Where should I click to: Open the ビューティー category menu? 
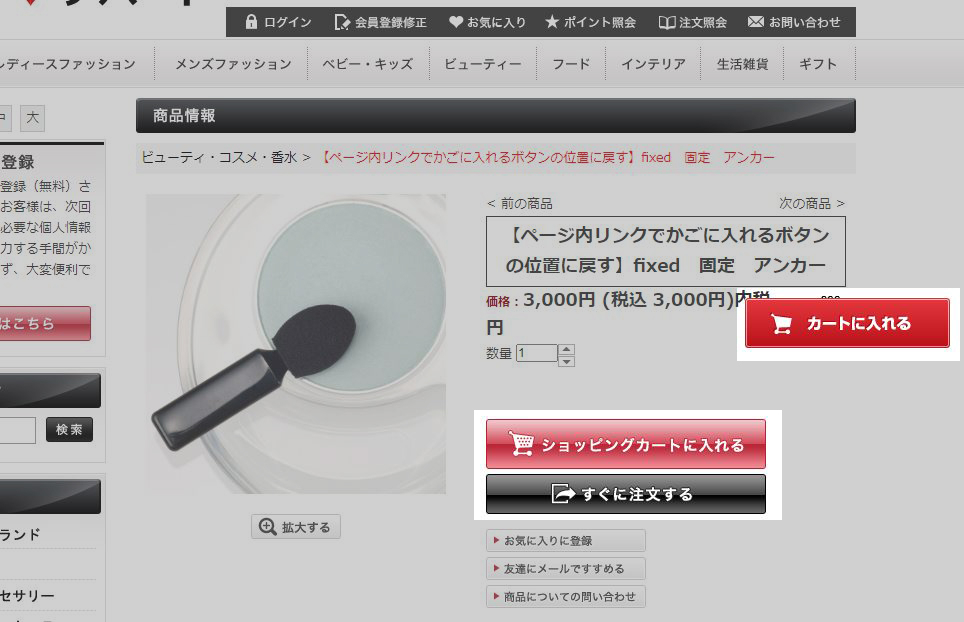[483, 64]
